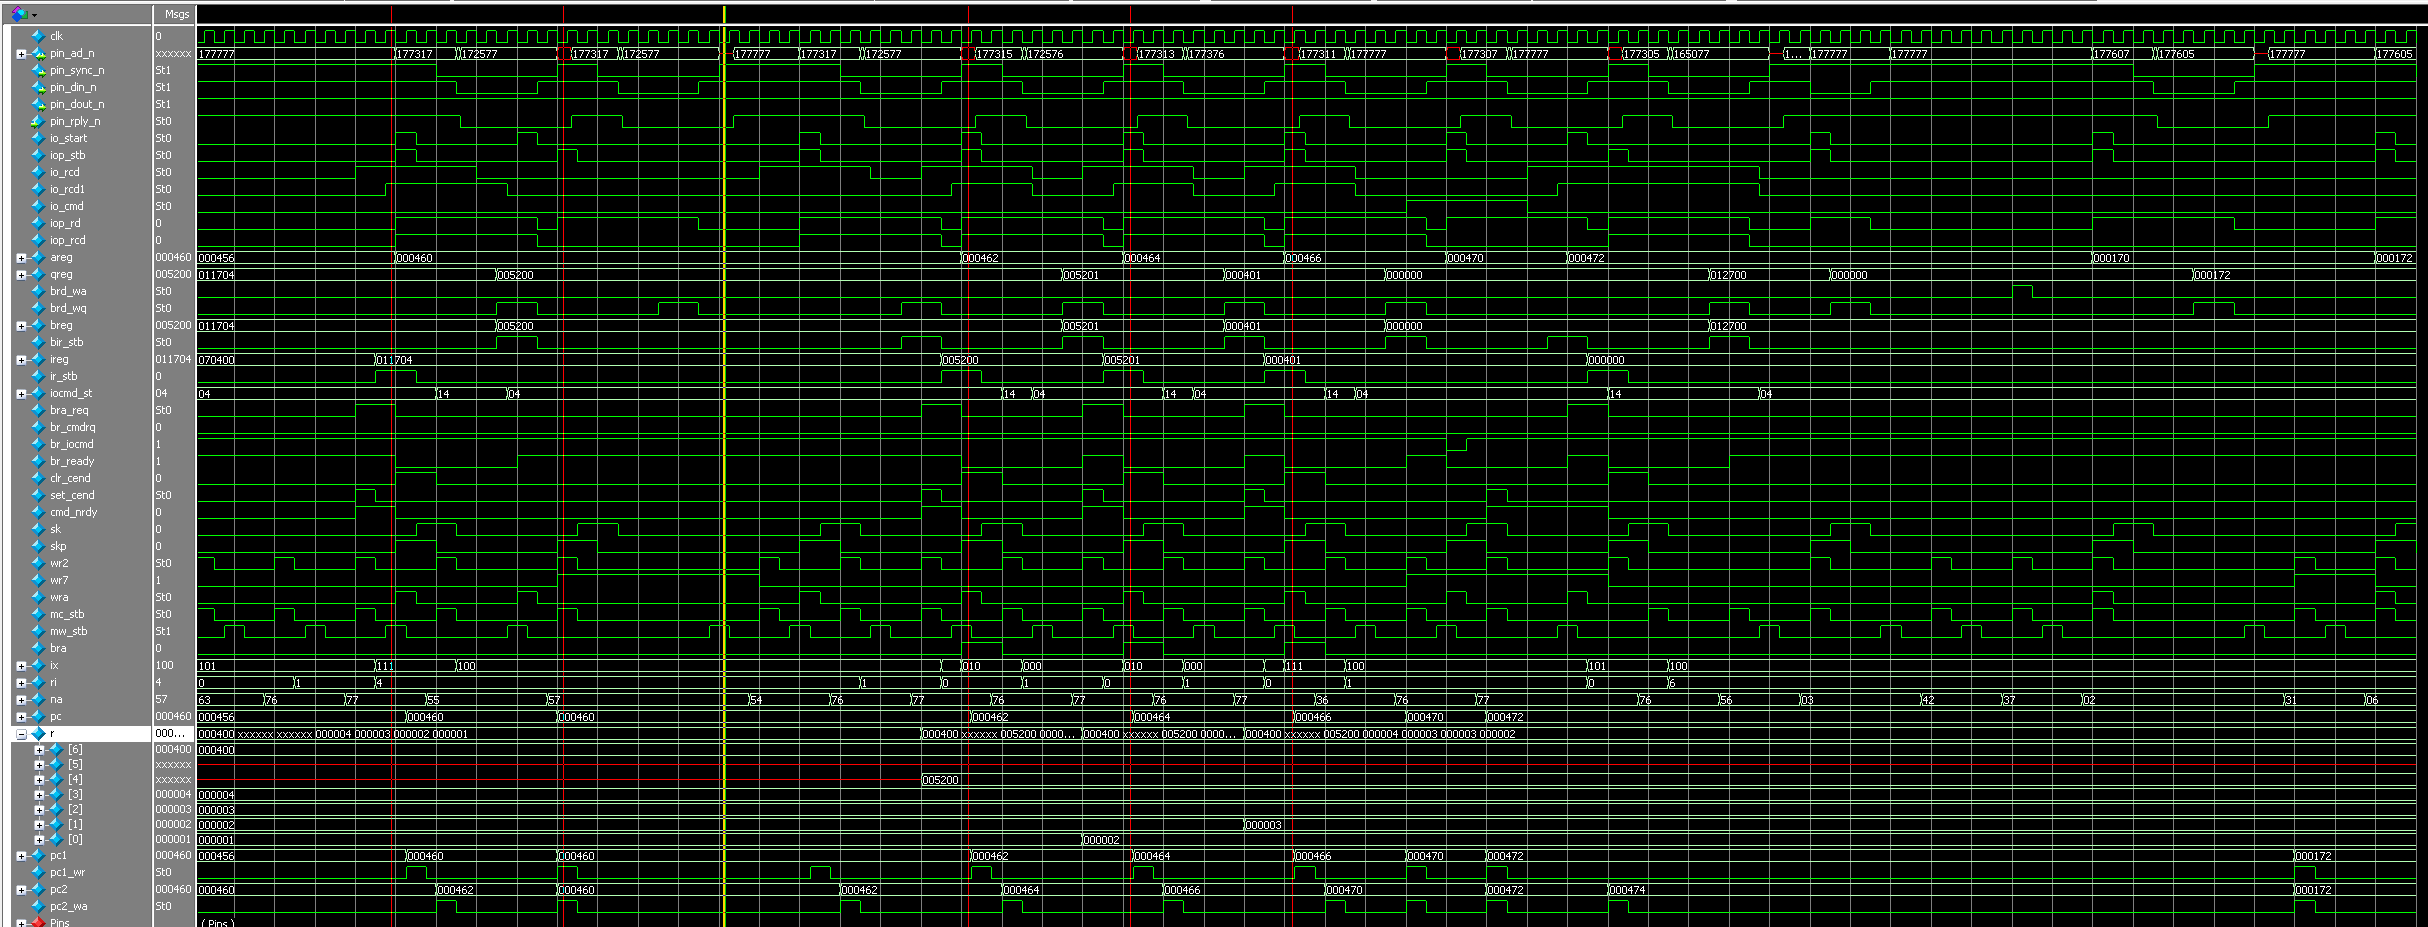Select the pc2_wa signal row
The image size is (2428, 927).
click(x=68, y=906)
